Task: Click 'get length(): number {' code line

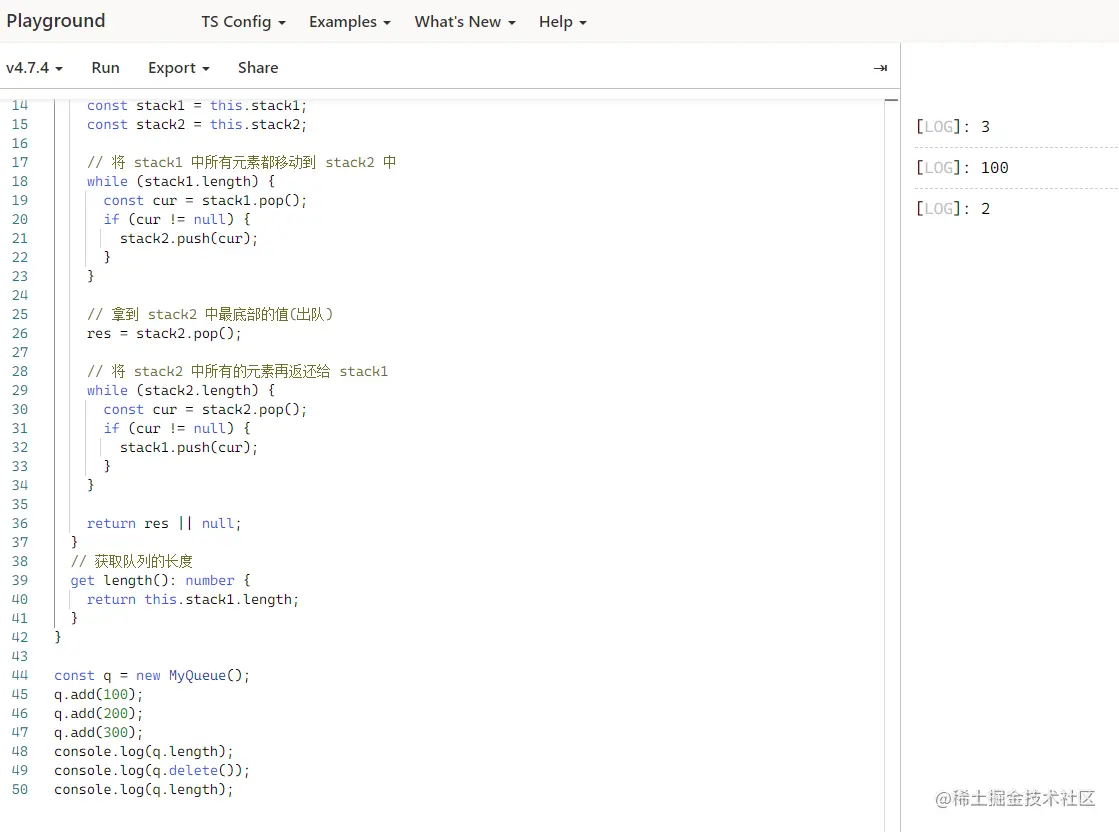Action: click(160, 580)
